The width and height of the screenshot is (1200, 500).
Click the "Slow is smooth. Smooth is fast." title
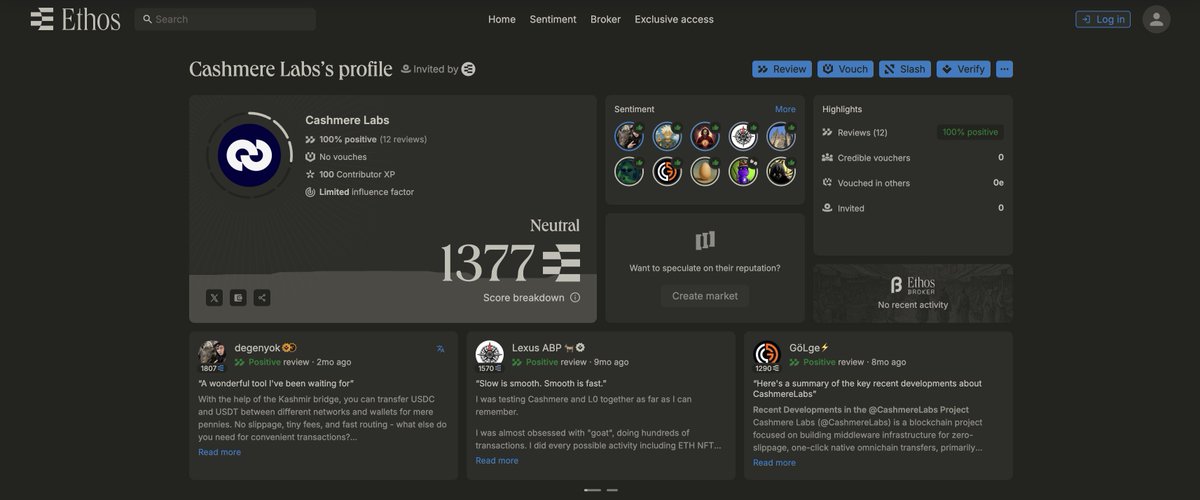[x=541, y=383]
